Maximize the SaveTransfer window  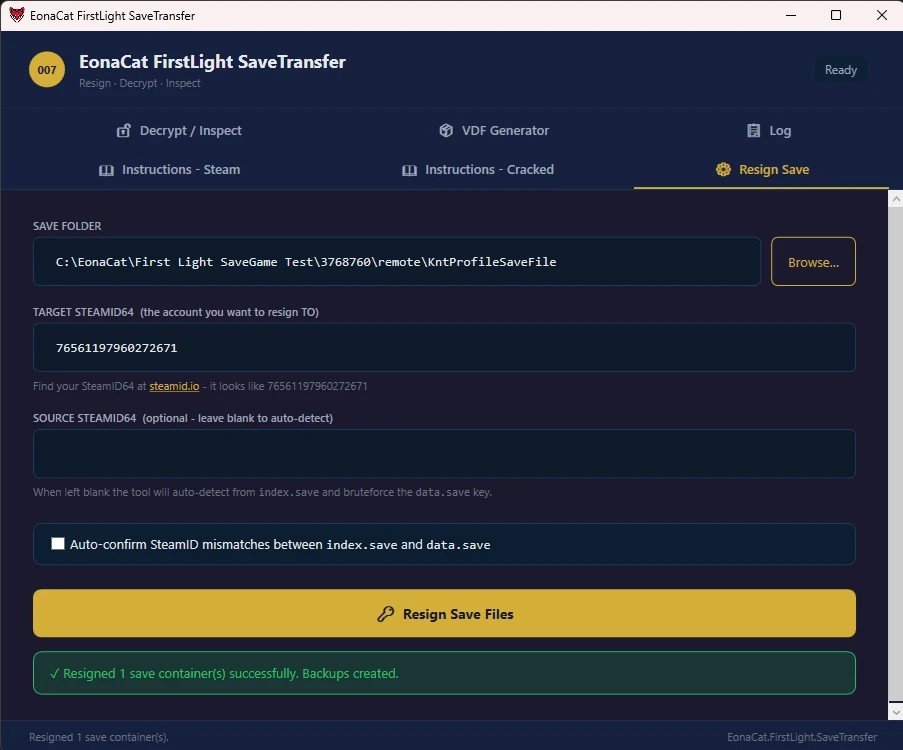pyautogui.click(x=836, y=15)
